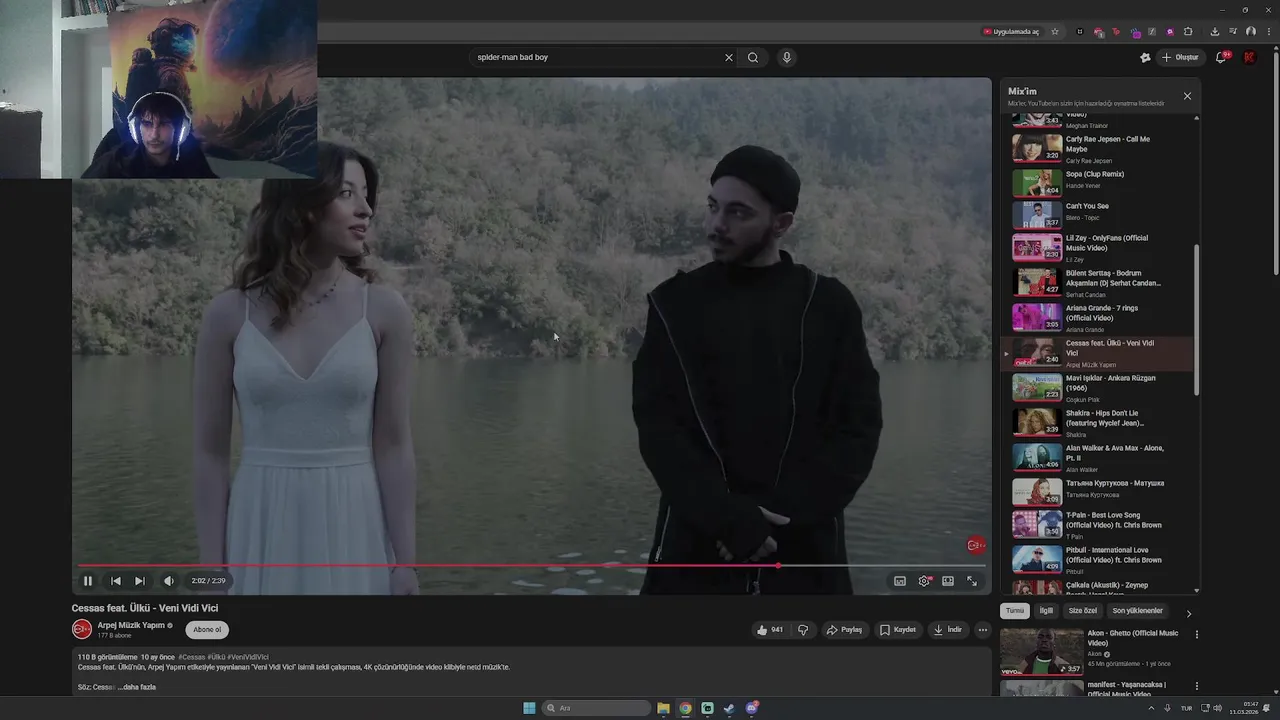Select current Cessas feat. Ülkü playlist item
This screenshot has width=1280, height=720.
pyautogui.click(x=1098, y=352)
